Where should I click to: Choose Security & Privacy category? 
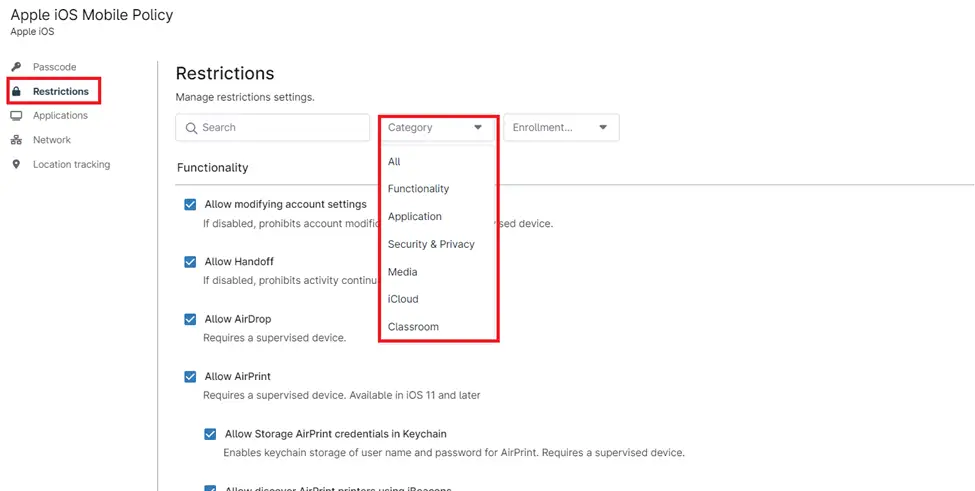pos(431,244)
